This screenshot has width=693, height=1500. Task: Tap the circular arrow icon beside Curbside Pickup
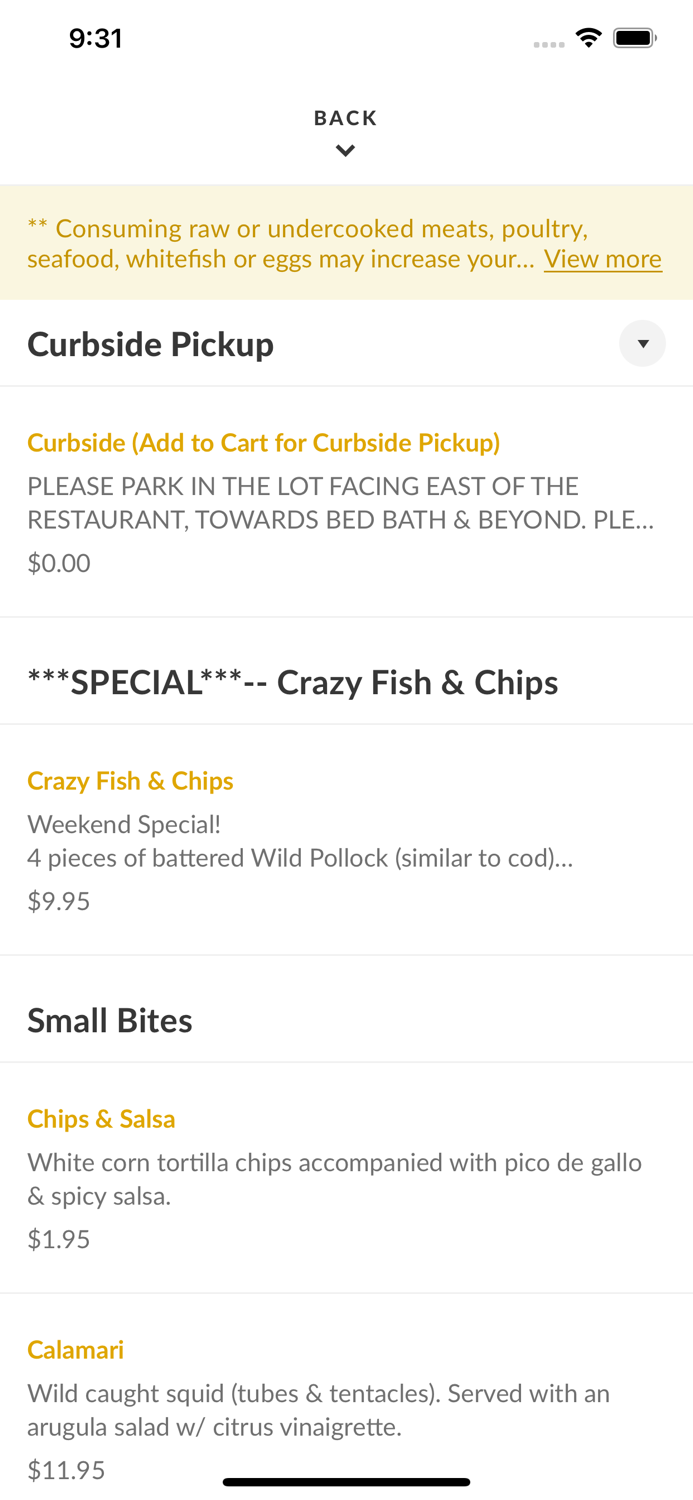(643, 343)
